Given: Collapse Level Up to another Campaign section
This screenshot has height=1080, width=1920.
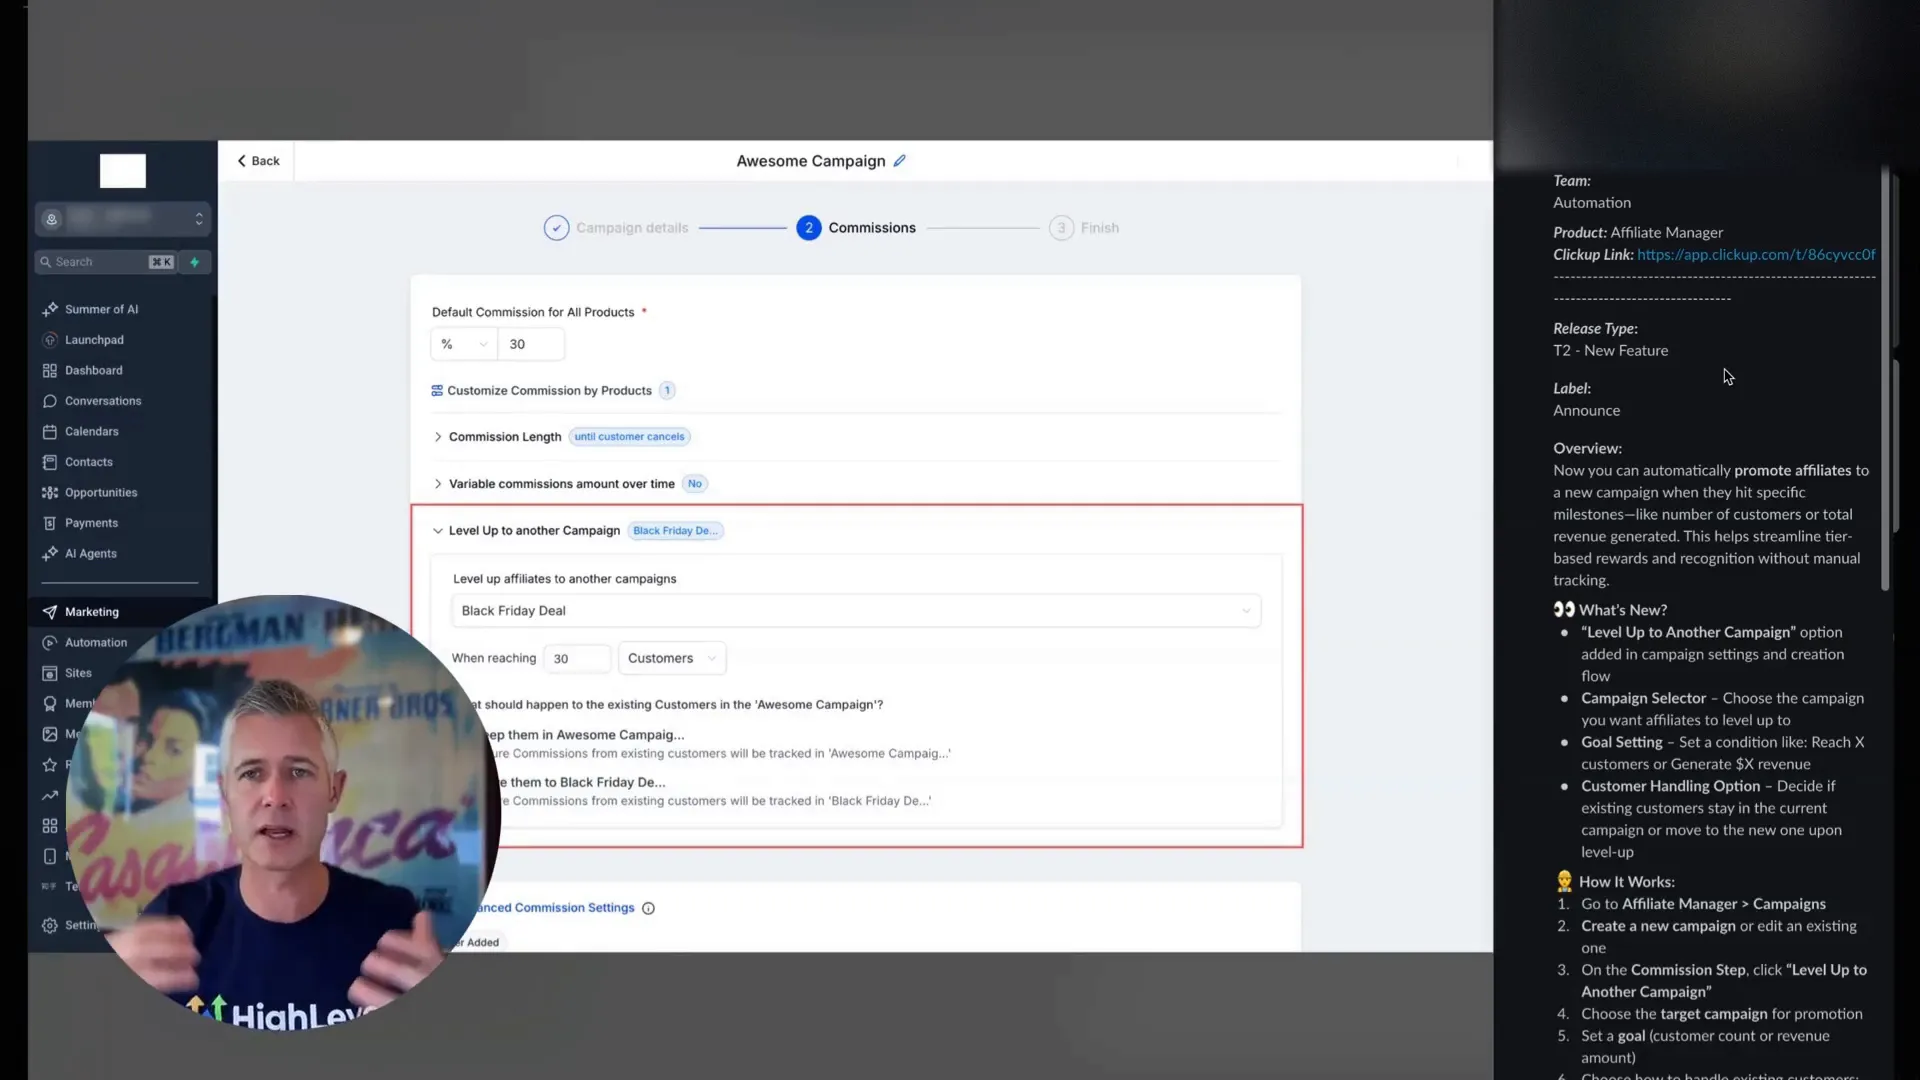Looking at the screenshot, I should click(x=437, y=531).
